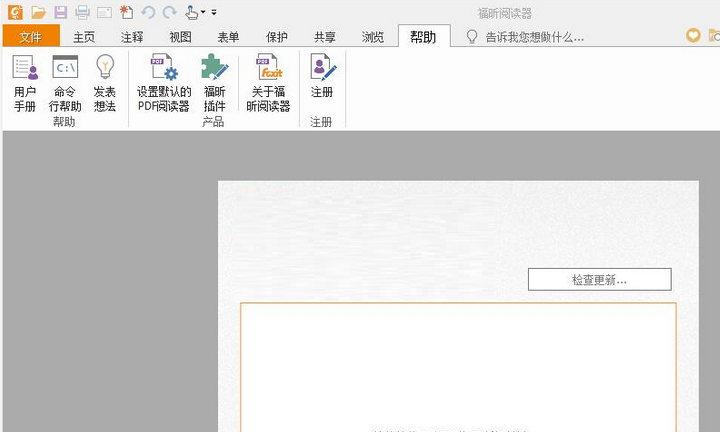Screen dimensions: 720x432
Task: Save document using floppy disk icon
Action: click(x=61, y=12)
